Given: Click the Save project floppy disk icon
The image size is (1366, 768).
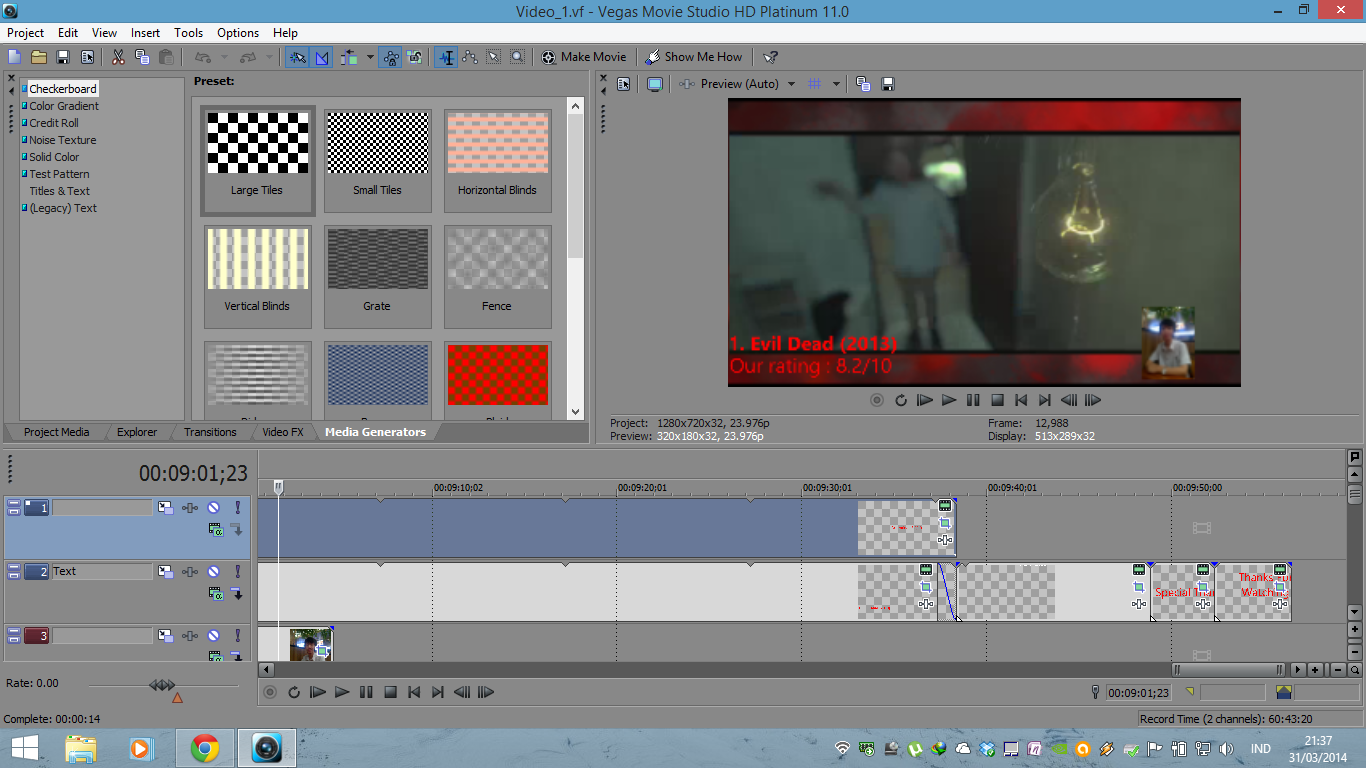Looking at the screenshot, I should pyautogui.click(x=62, y=57).
